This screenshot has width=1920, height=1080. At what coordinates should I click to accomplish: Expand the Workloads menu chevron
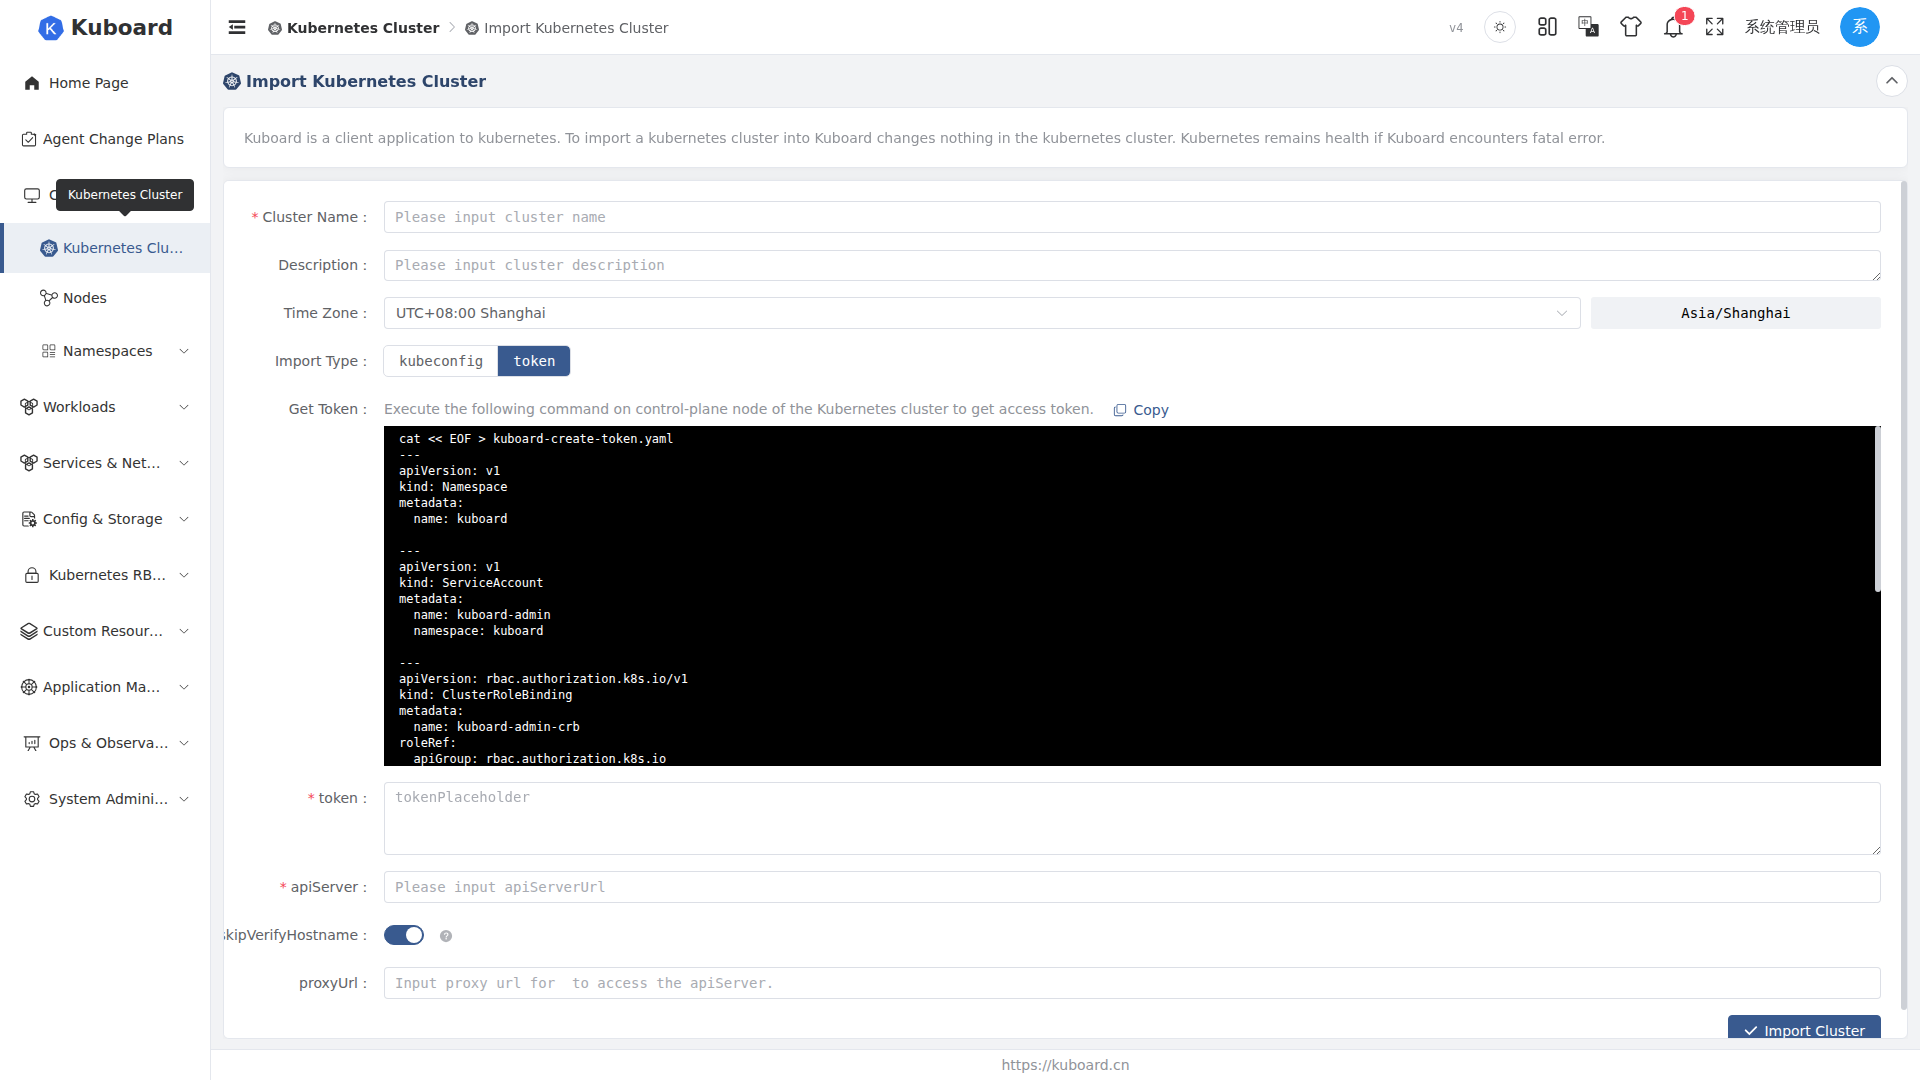pyautogui.click(x=184, y=407)
